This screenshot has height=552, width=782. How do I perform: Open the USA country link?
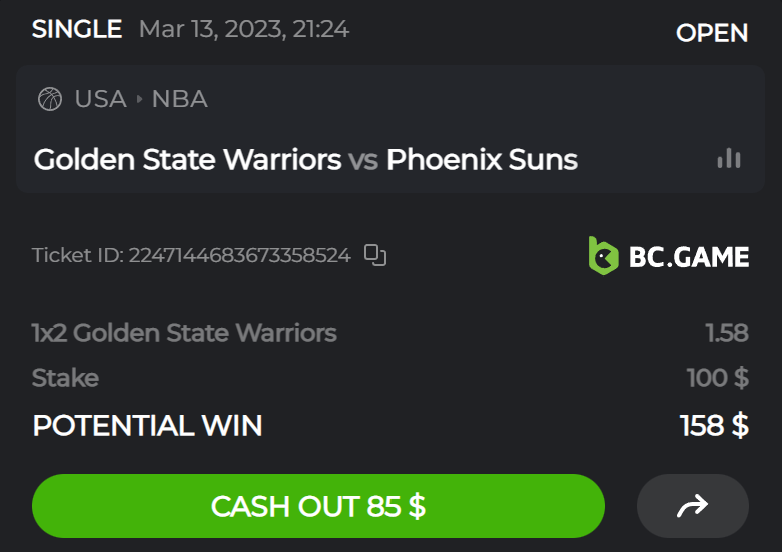(x=100, y=99)
